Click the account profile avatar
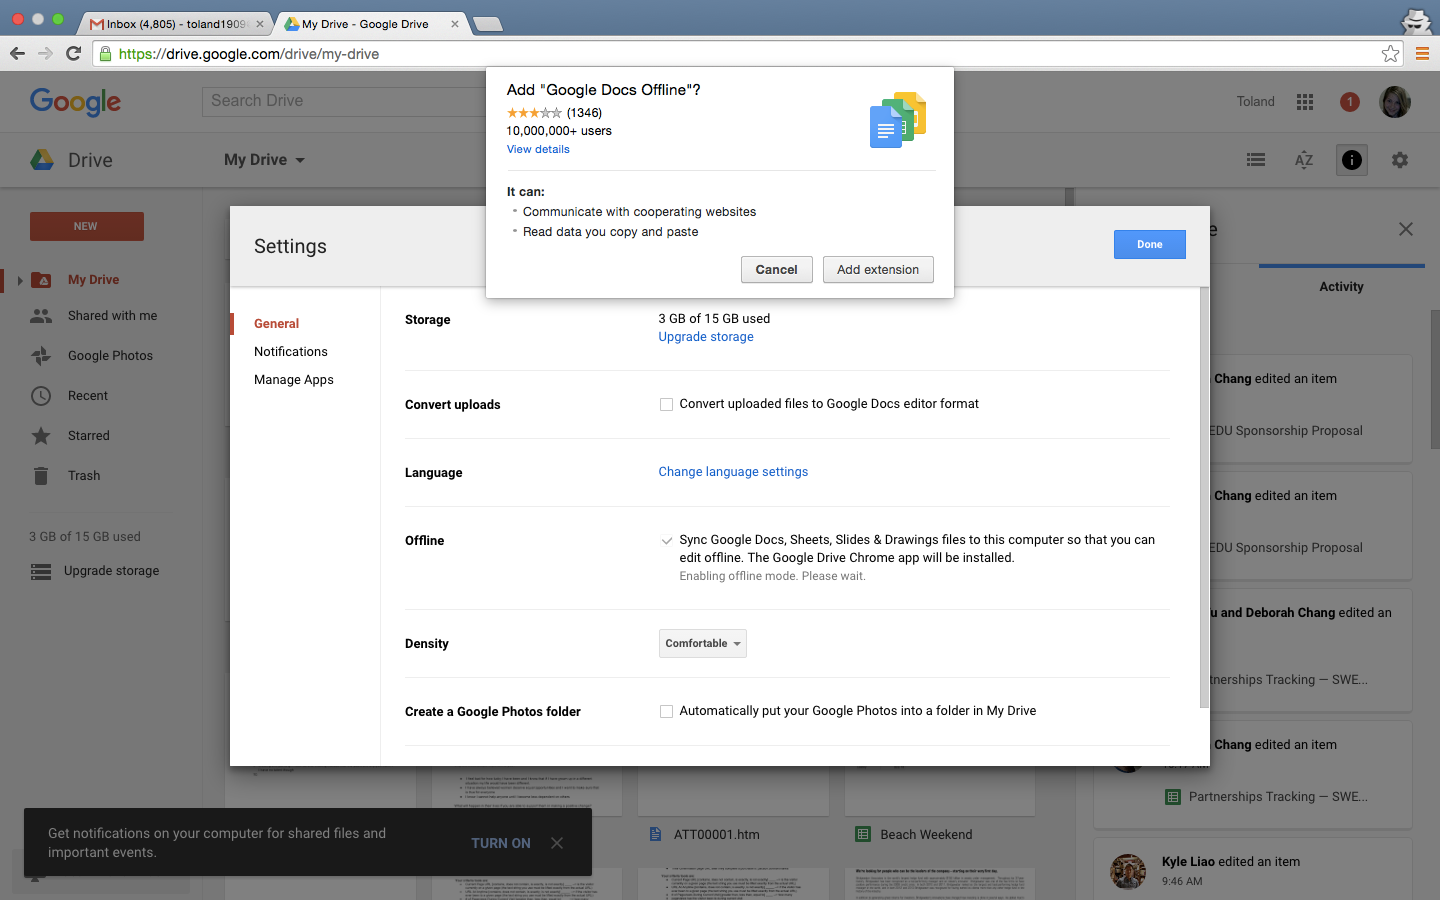Viewport: 1440px width, 900px height. tap(1395, 101)
